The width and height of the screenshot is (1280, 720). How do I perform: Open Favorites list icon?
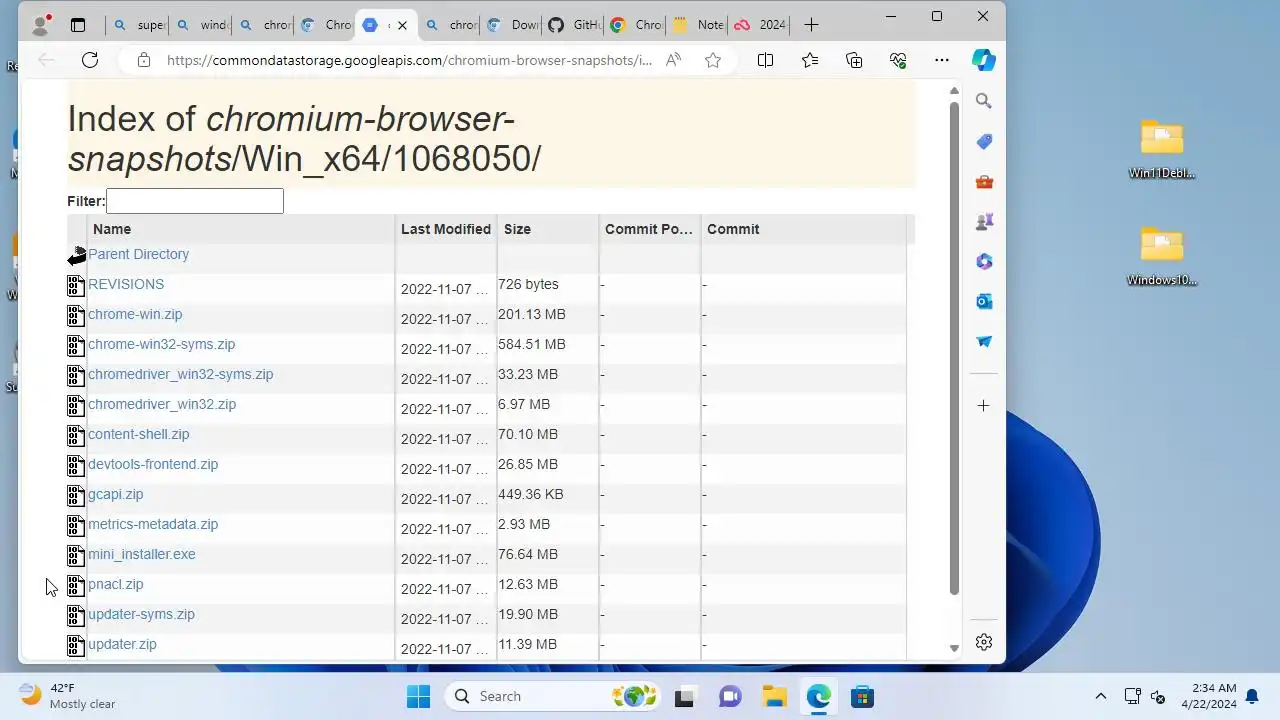pyautogui.click(x=810, y=60)
